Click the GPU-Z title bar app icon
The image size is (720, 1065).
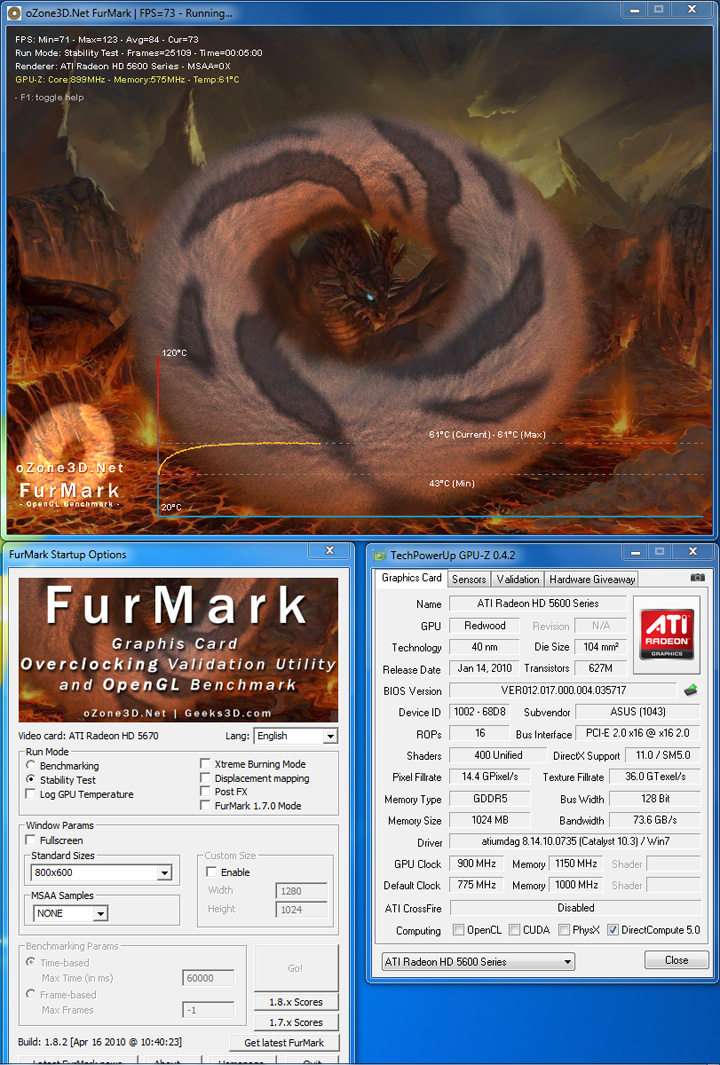380,555
